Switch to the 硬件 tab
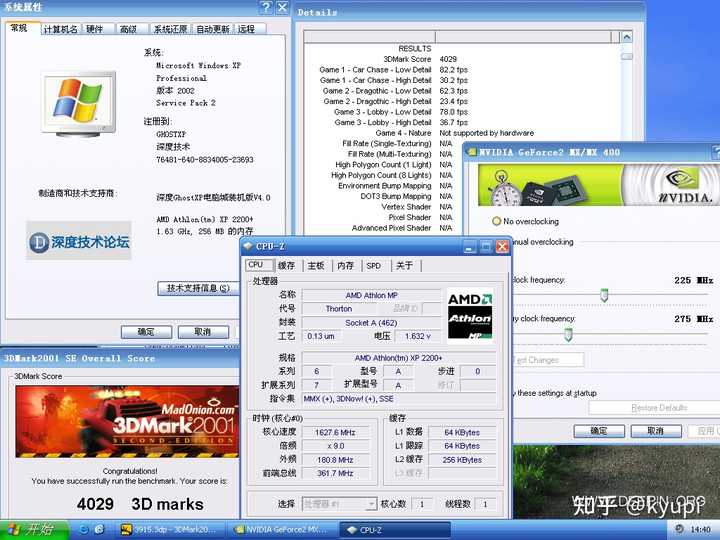The width and height of the screenshot is (720, 540). [95, 29]
